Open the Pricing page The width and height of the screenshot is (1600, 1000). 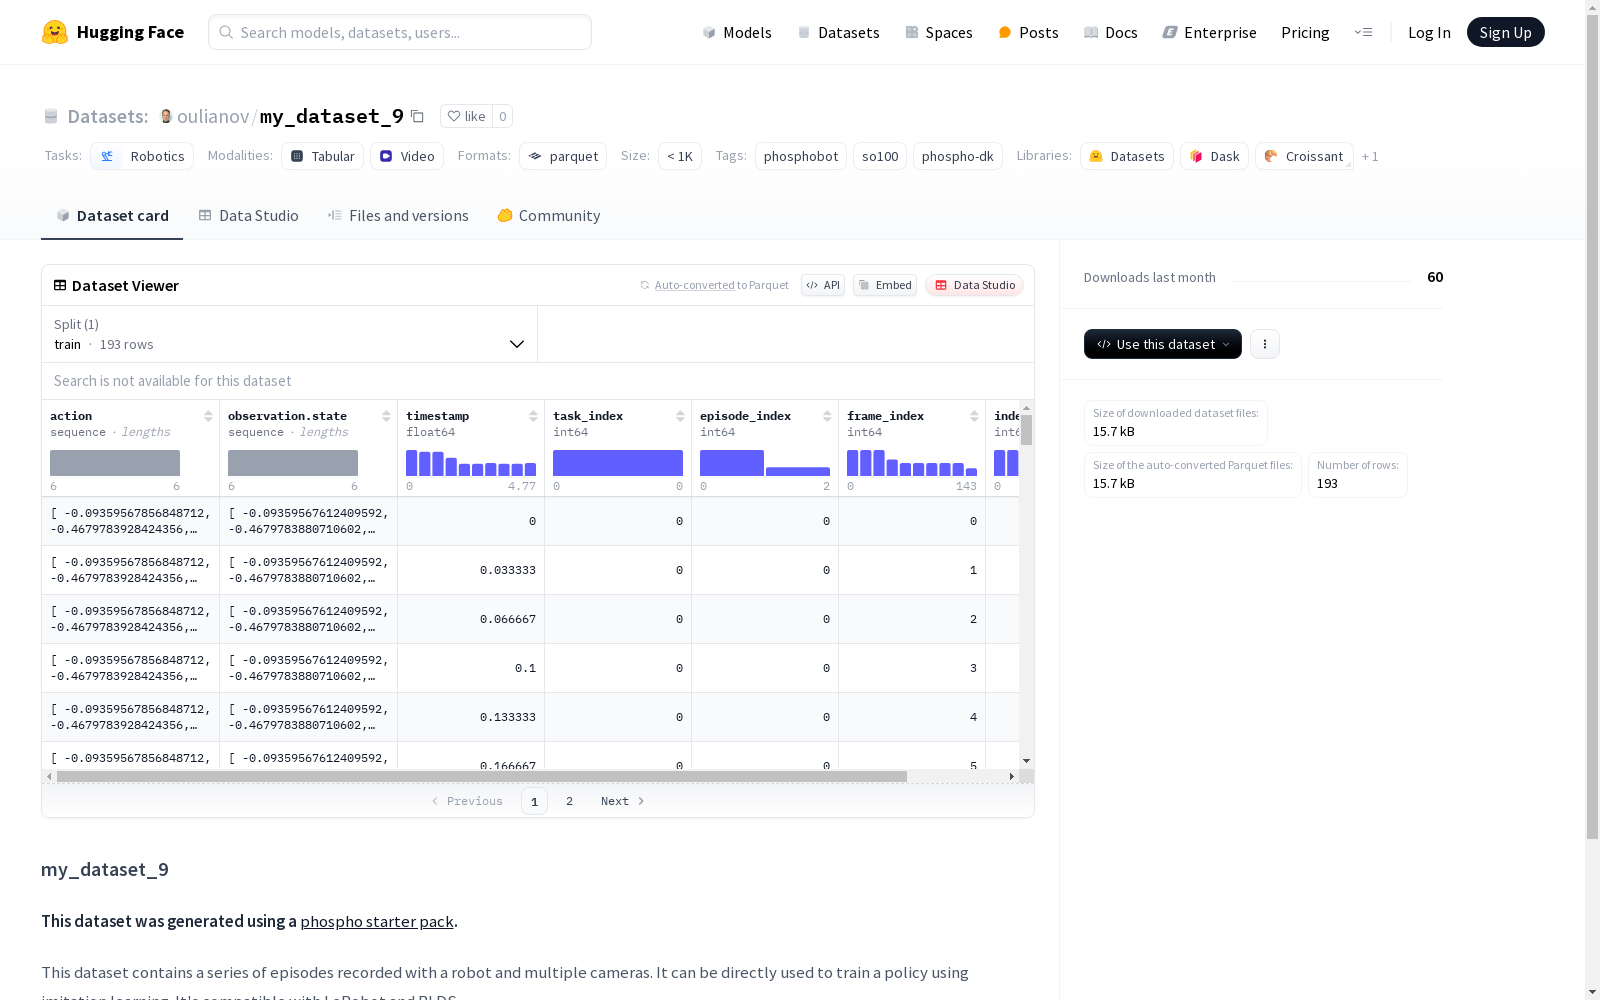click(1305, 32)
